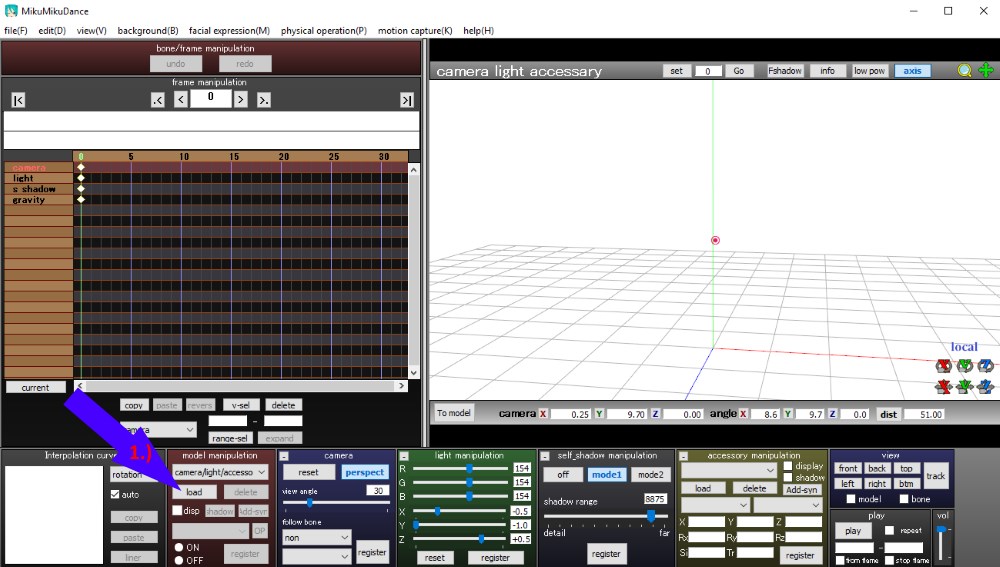Collapse the camera panel
Image resolution: width=1000 pixels, height=567 pixels.
pyautogui.click(x=284, y=456)
